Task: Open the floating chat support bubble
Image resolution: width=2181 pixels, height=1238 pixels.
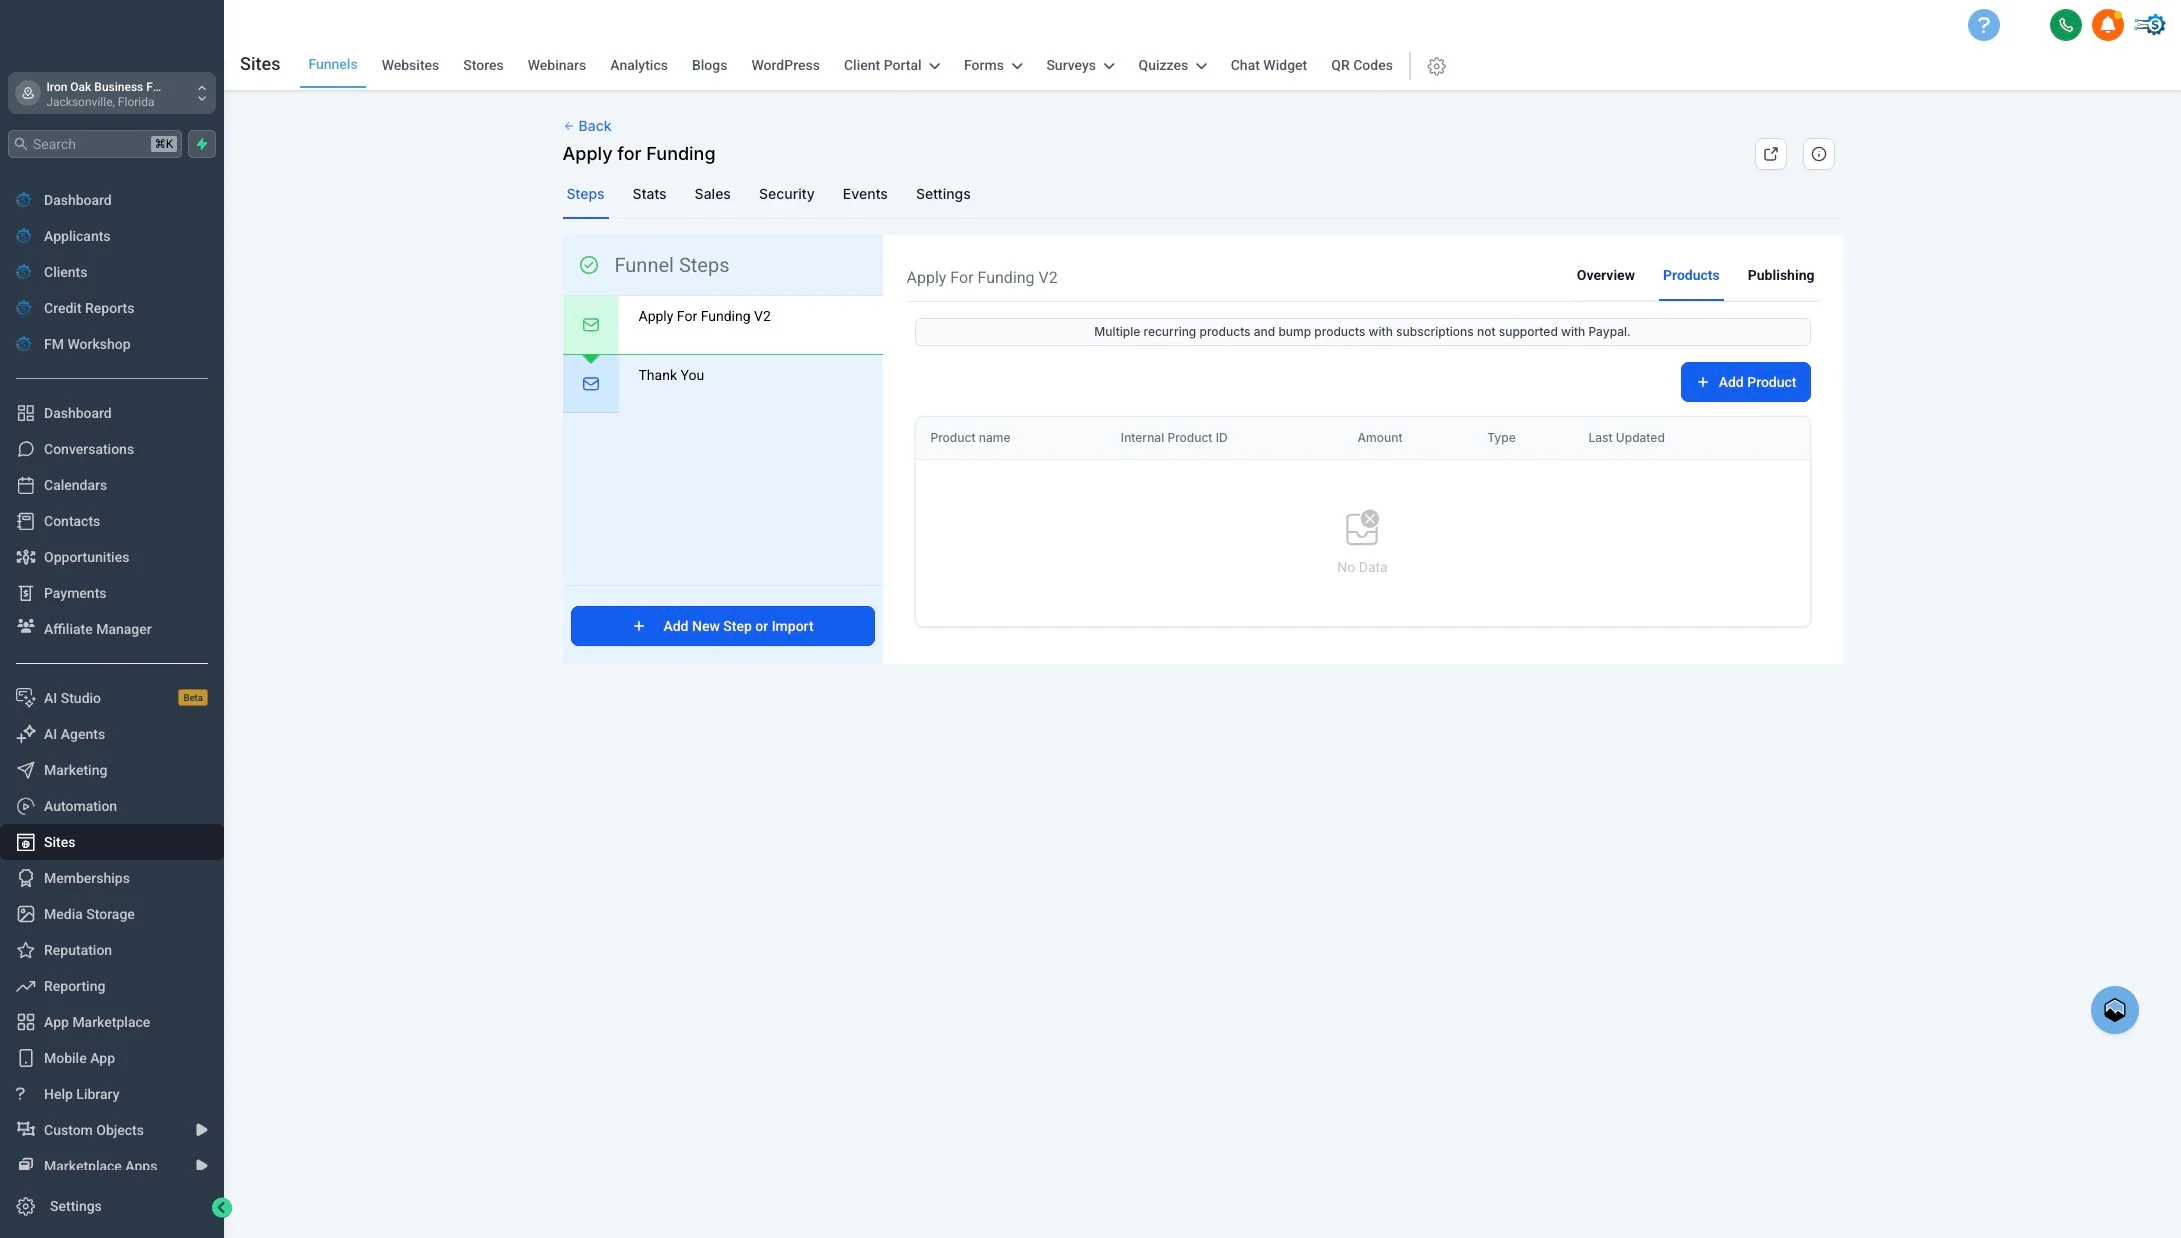Action: click(2114, 1010)
